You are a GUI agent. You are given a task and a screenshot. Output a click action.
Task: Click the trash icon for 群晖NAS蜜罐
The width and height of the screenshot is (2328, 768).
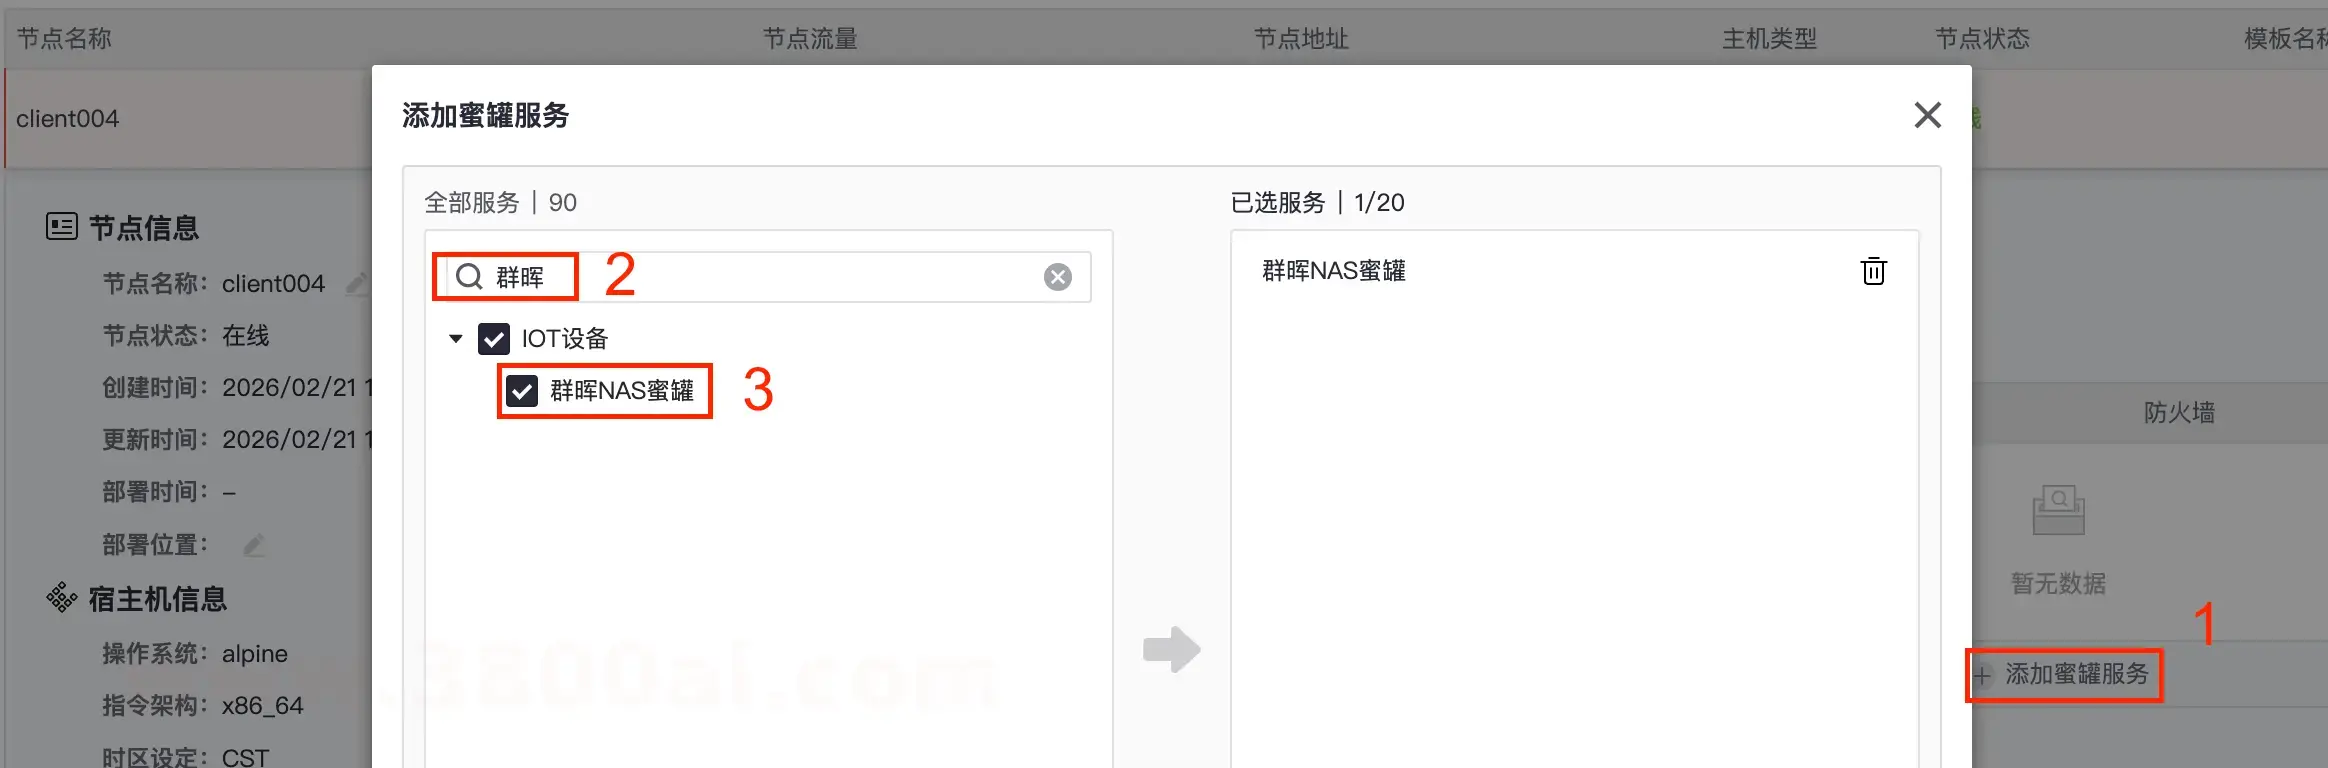click(x=1873, y=271)
